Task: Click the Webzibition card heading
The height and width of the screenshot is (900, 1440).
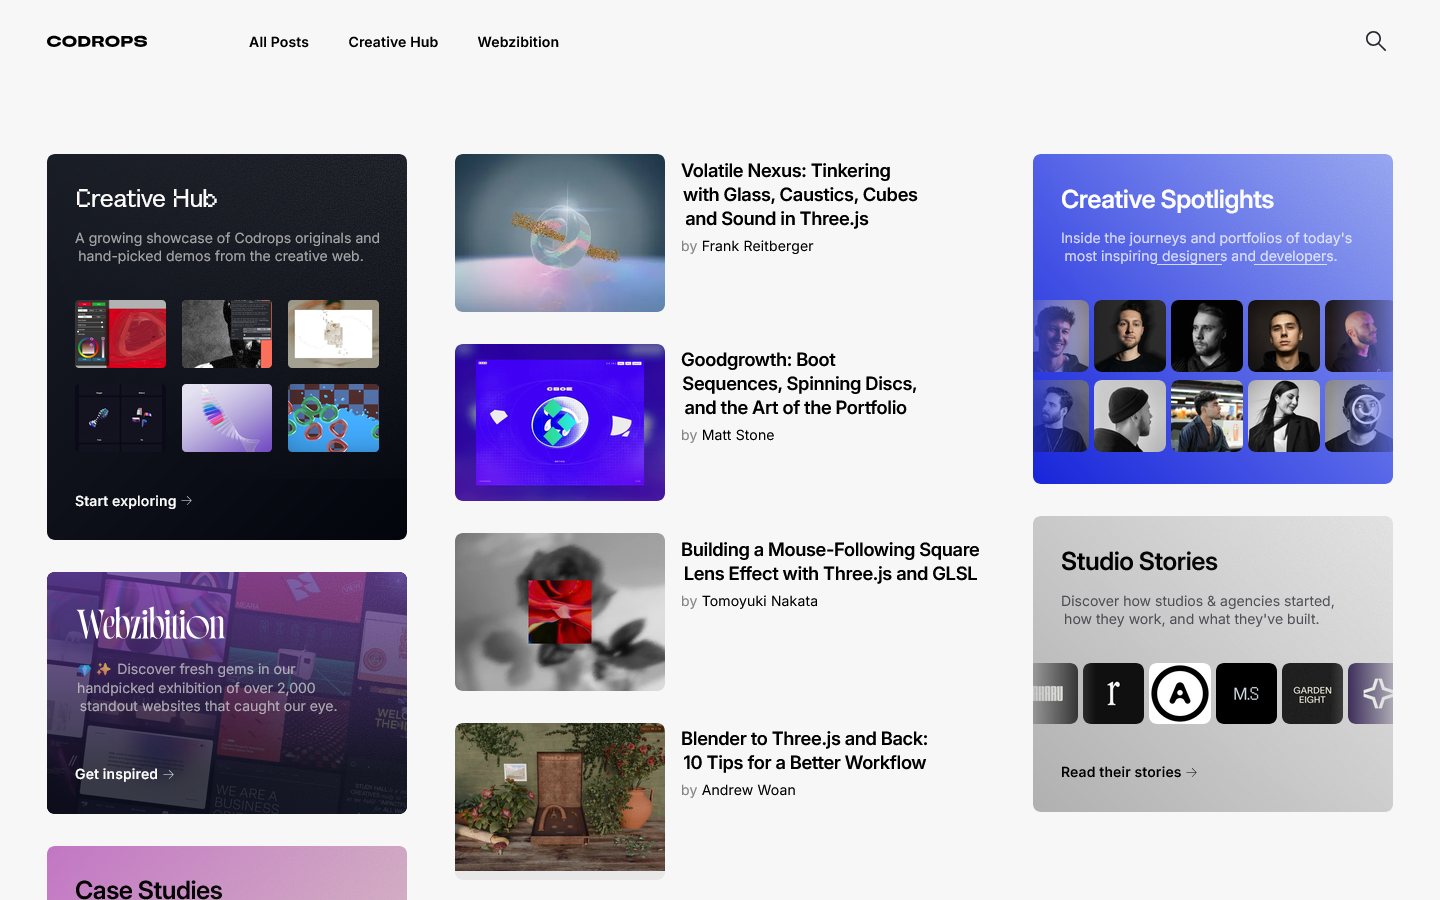Action: pyautogui.click(x=151, y=624)
